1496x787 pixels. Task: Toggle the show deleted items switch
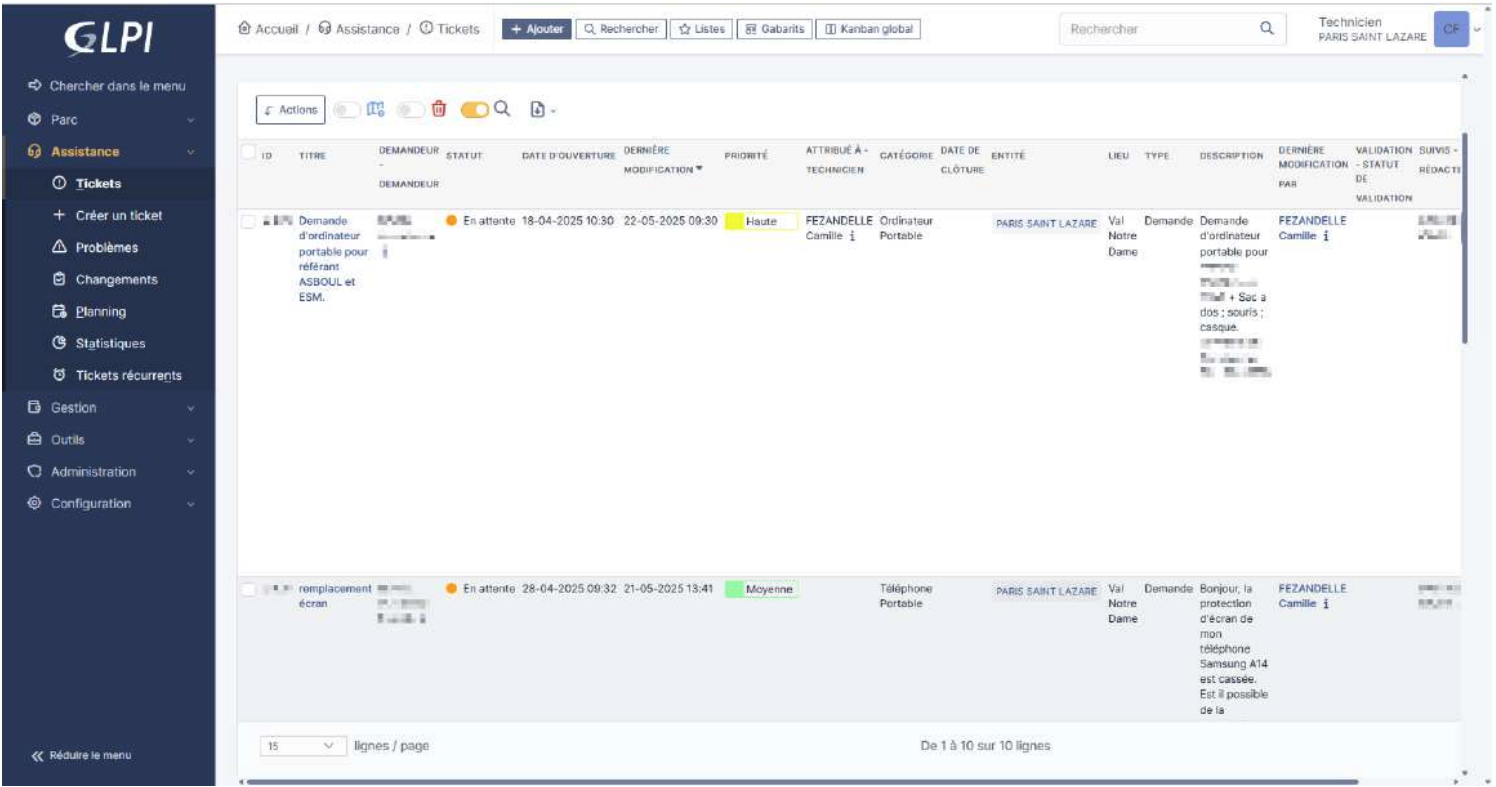pyautogui.click(x=411, y=110)
